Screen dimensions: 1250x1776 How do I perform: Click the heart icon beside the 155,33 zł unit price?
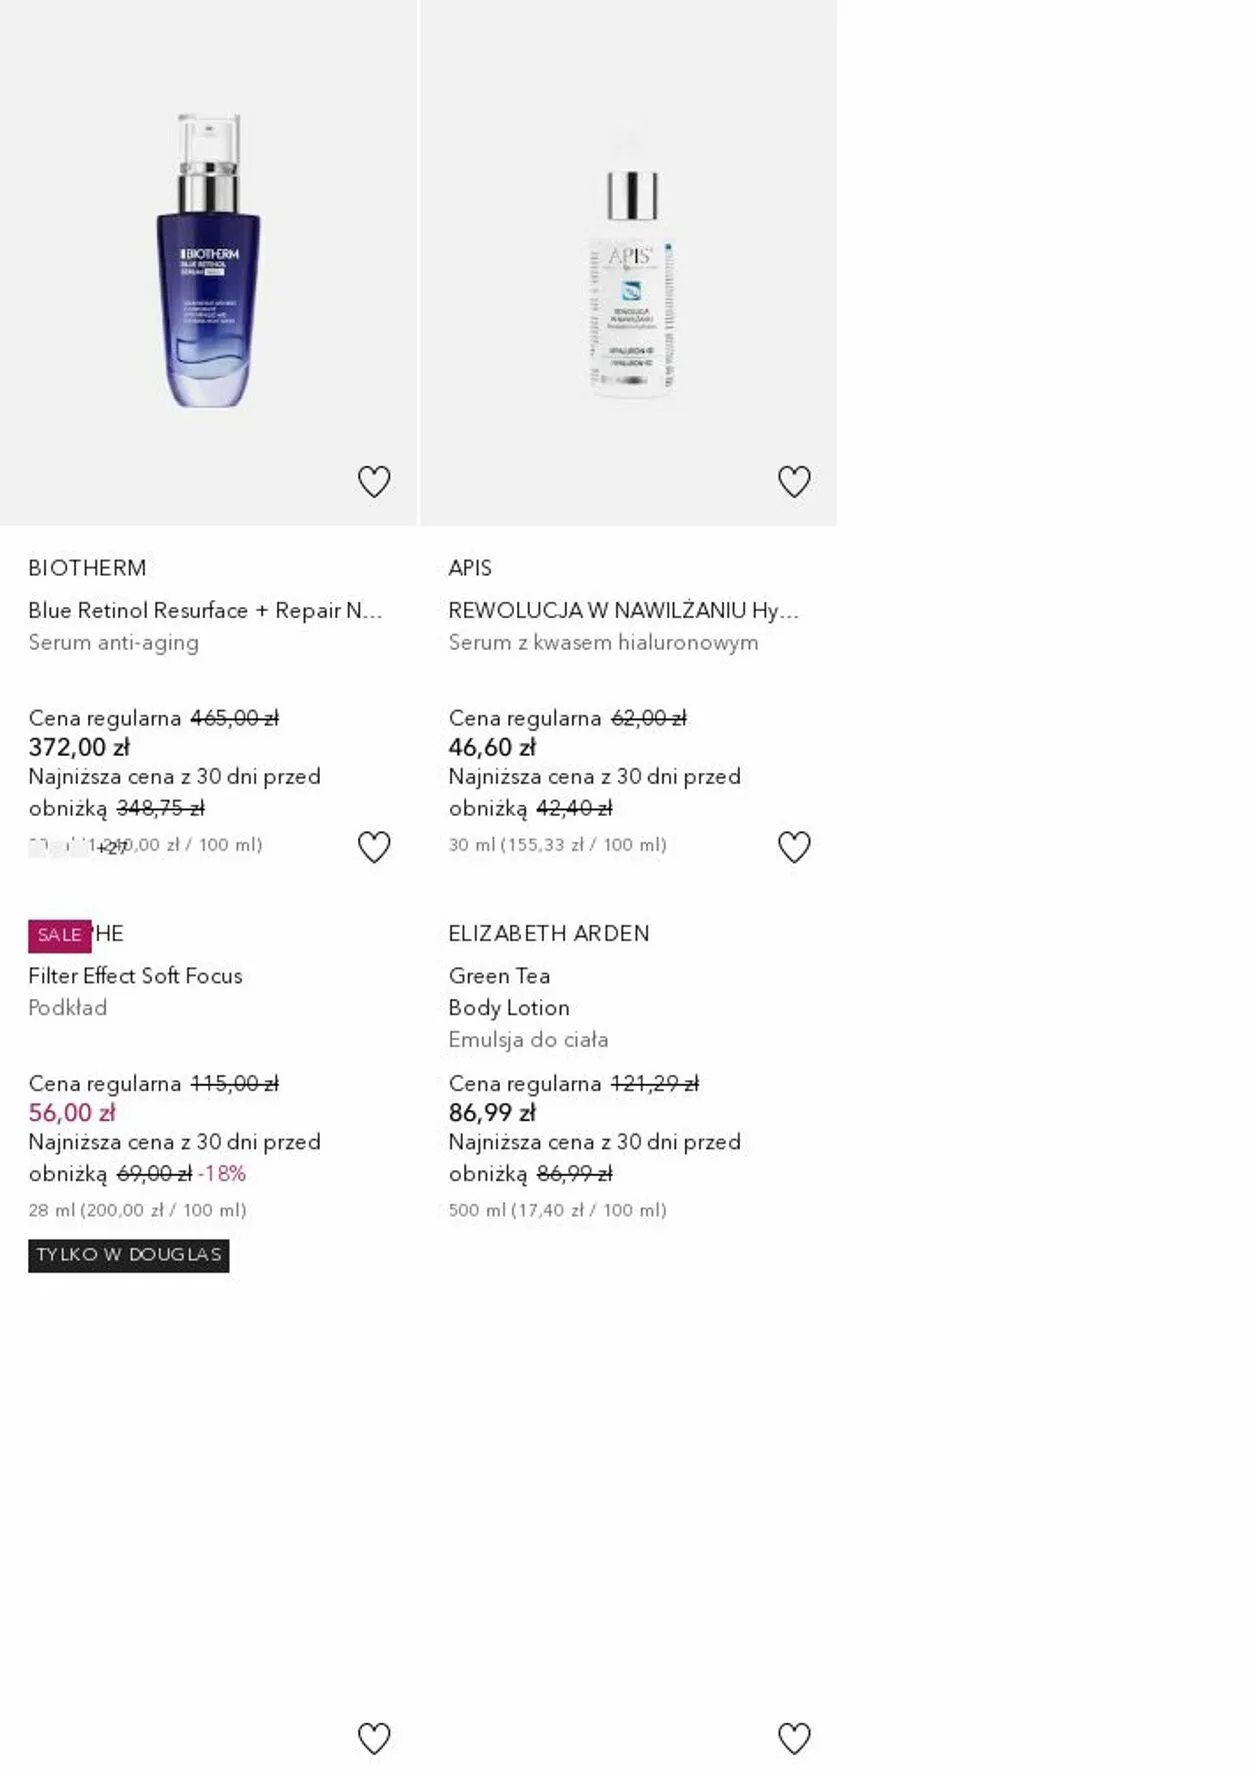(x=794, y=847)
